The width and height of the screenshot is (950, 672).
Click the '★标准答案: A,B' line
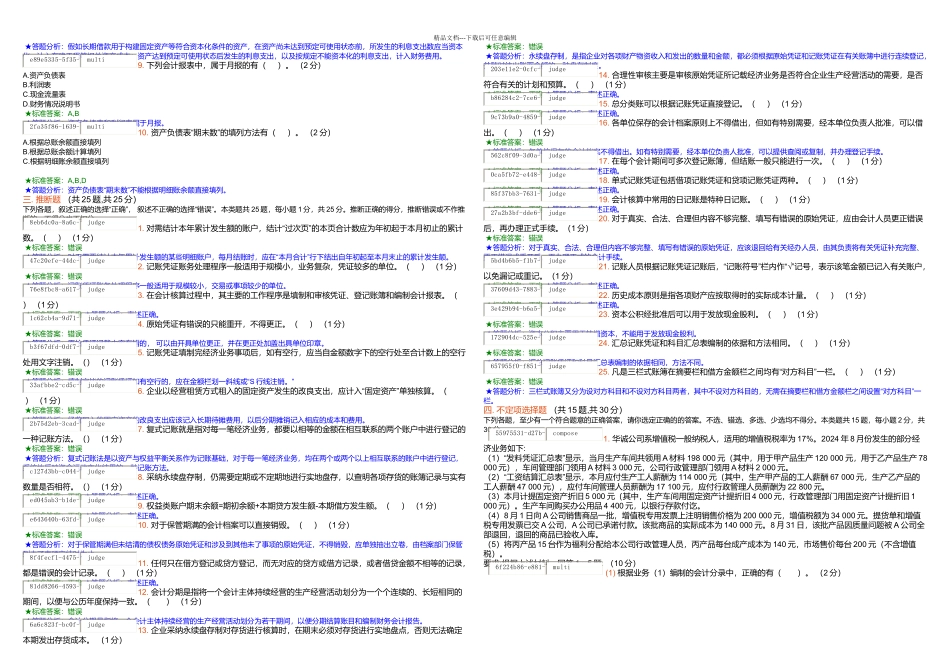[x=52, y=114]
